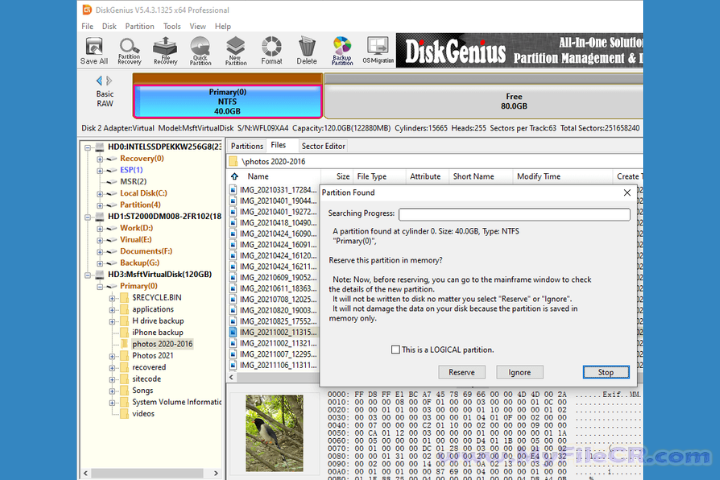Collapse the HD0 INTEL SSD disk node

click(x=87, y=147)
